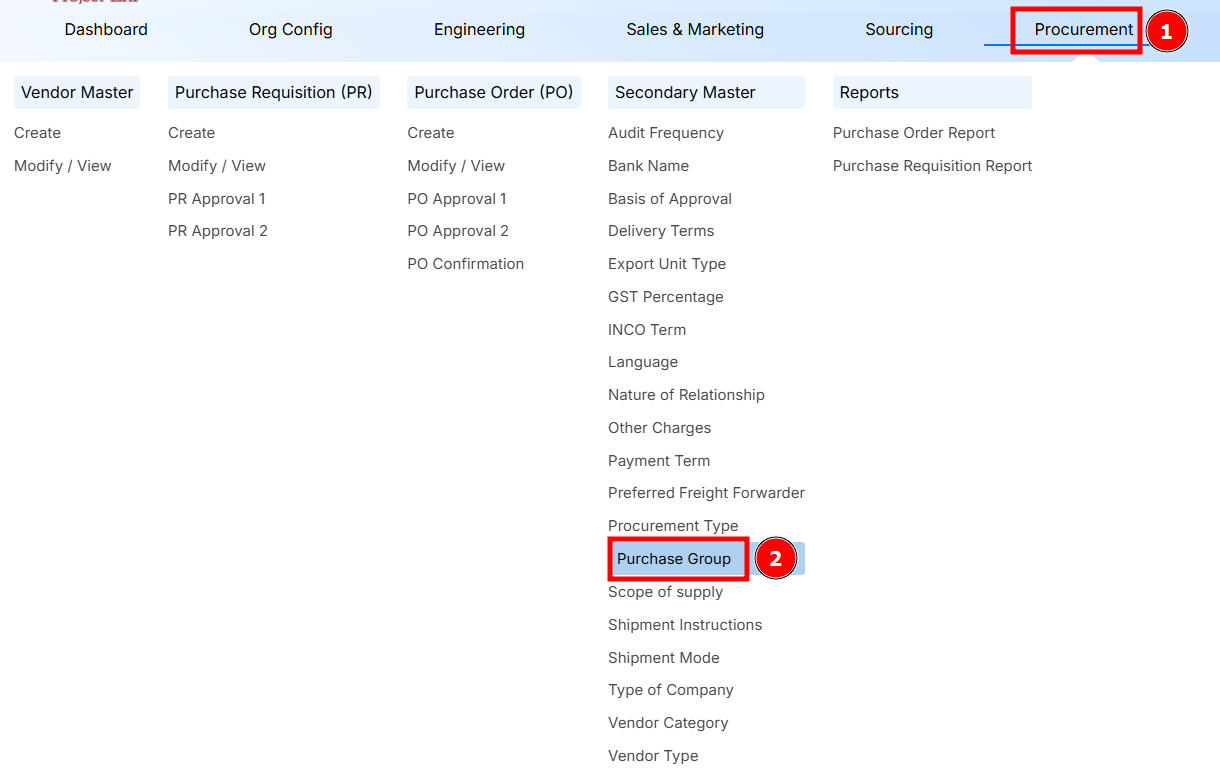Screen dimensions: 1220x776
Task: Open the Engineering menu
Action: 479,29
